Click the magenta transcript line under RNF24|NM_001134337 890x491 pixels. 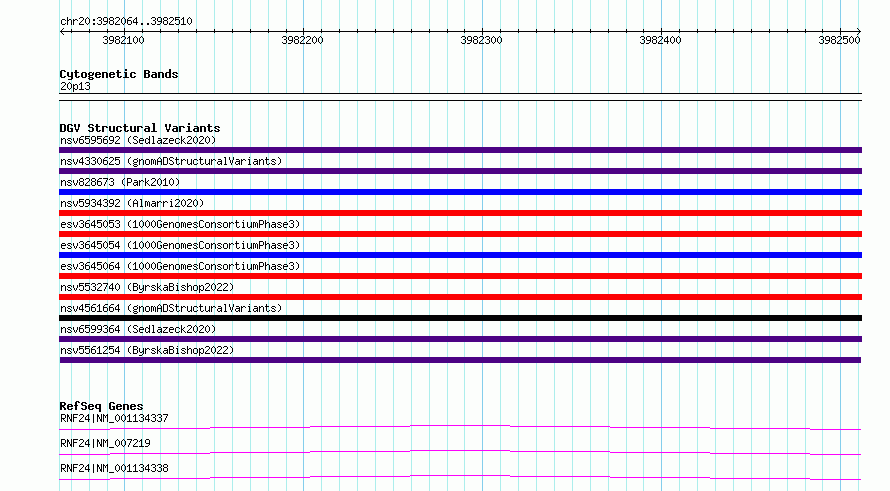pyautogui.click(x=460, y=426)
